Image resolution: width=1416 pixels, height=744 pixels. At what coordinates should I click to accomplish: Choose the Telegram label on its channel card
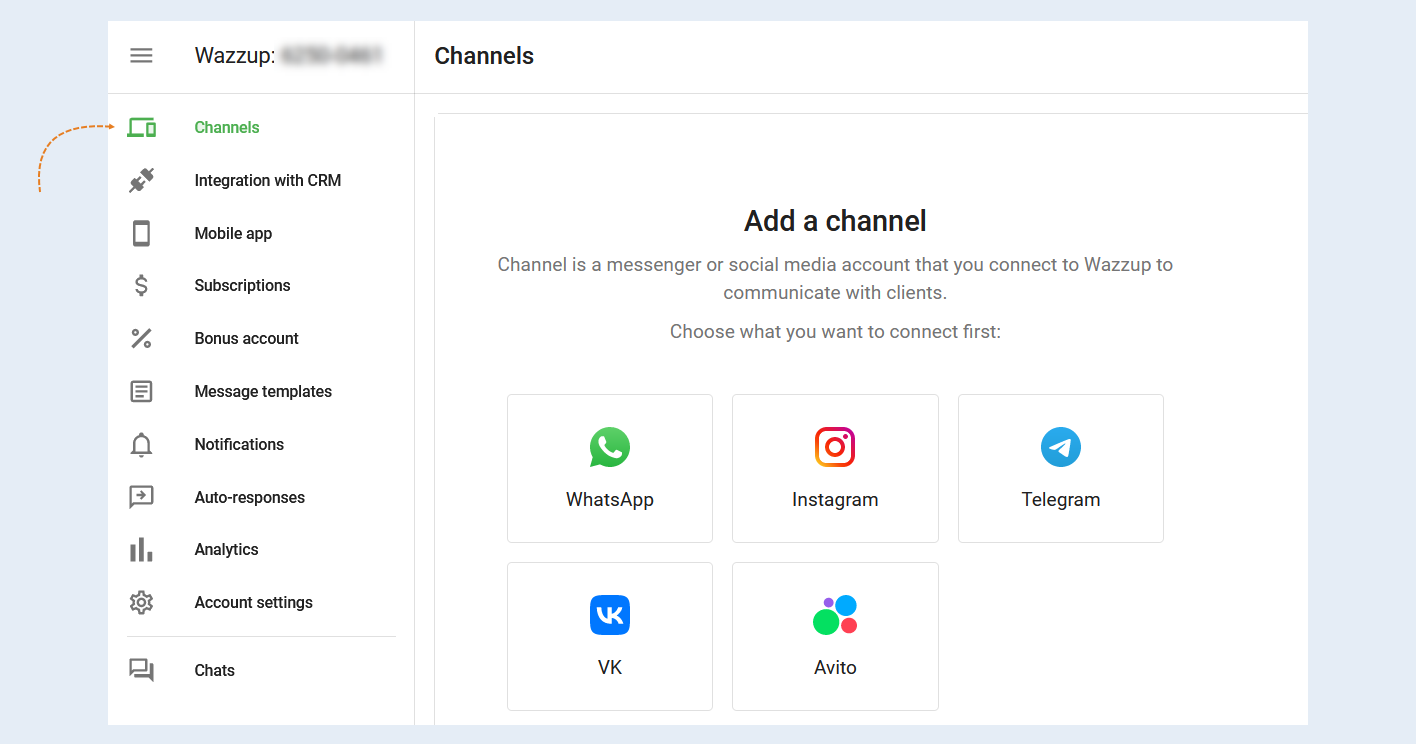click(1061, 500)
